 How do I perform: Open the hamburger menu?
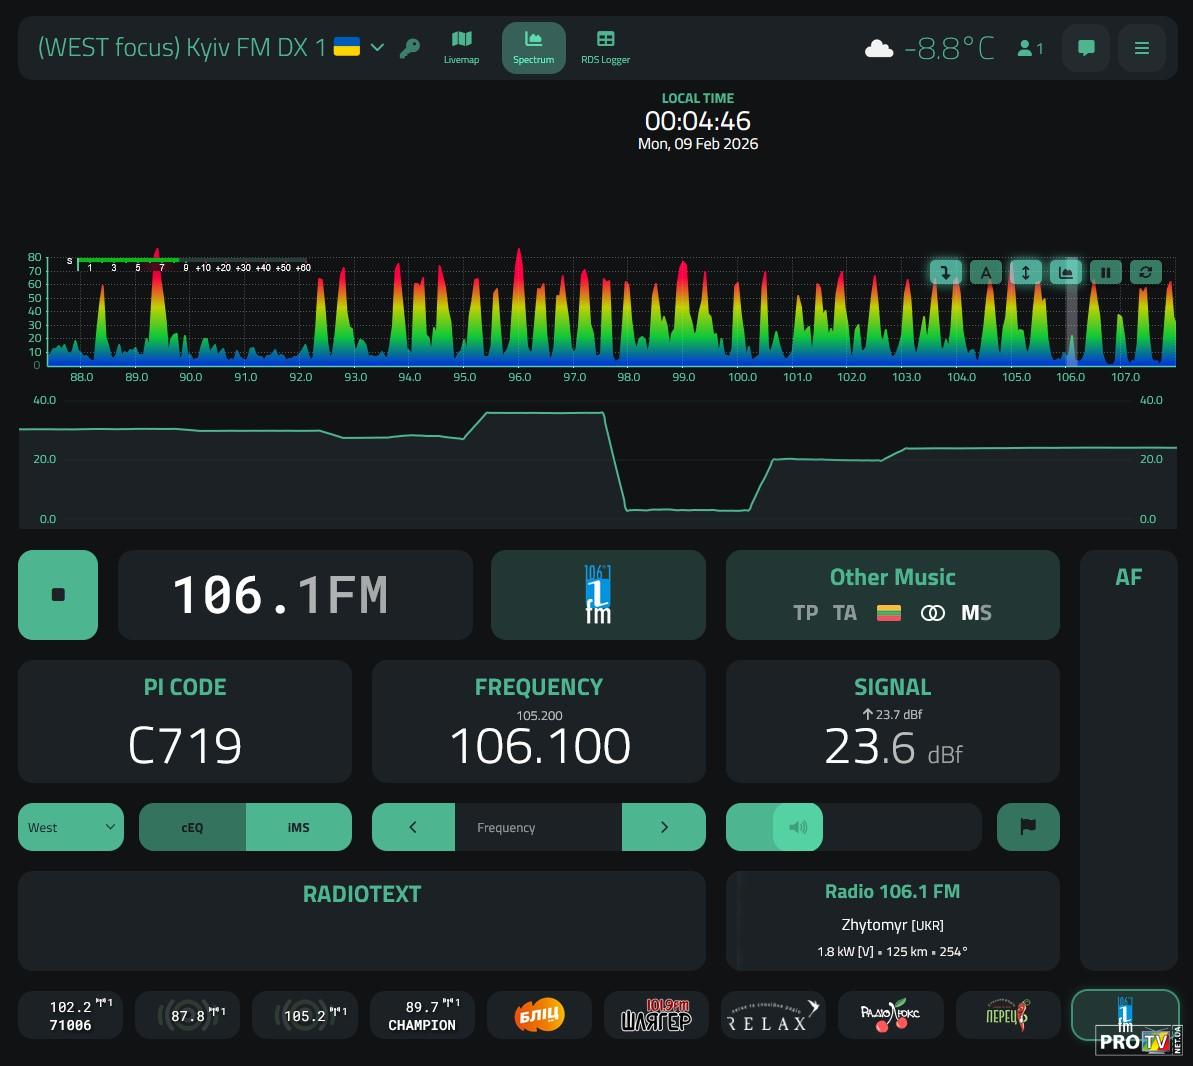pyautogui.click(x=1141, y=48)
